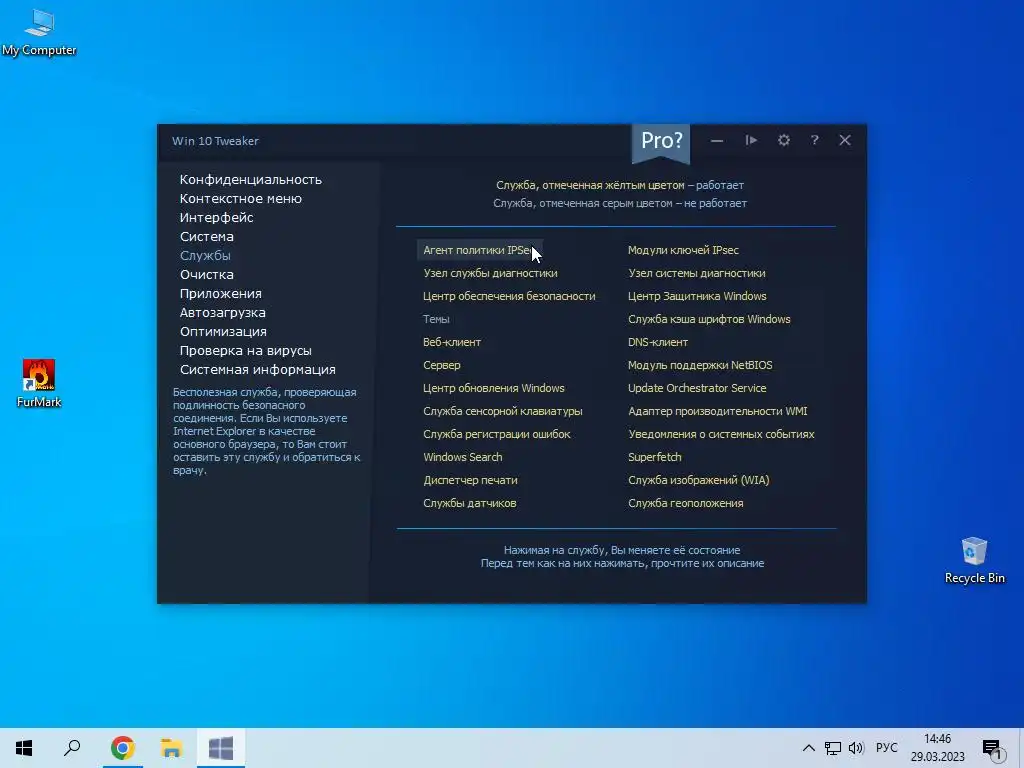
Task: Show hidden tray icons chevron
Action: tap(808, 748)
